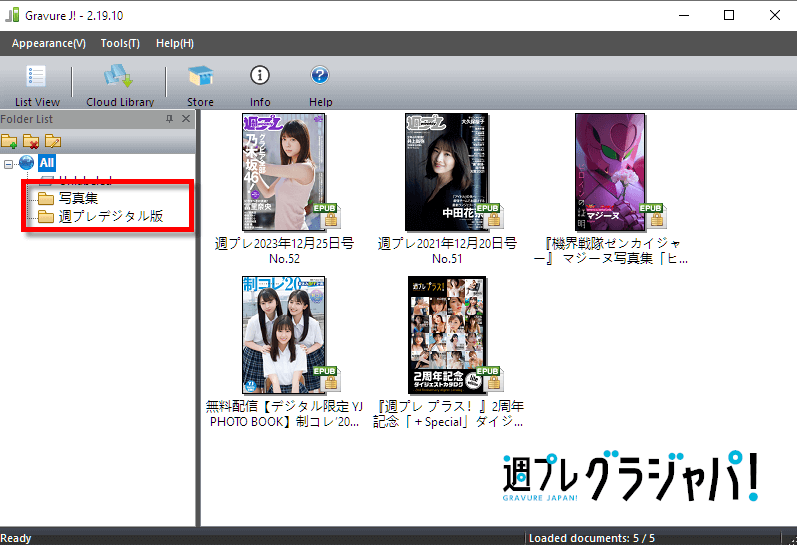Open Help from the toolbar
Screen dimensions: 797x545
(320, 86)
